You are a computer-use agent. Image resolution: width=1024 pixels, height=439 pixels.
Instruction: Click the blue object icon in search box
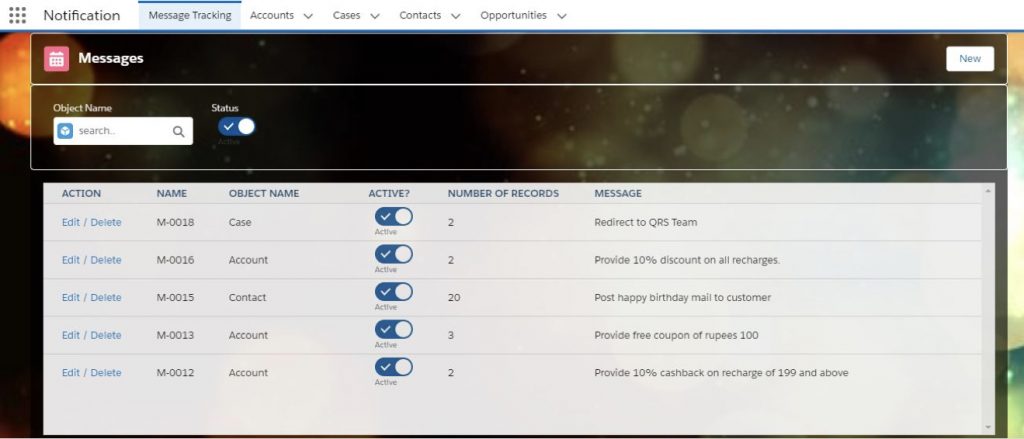pyautogui.click(x=65, y=131)
